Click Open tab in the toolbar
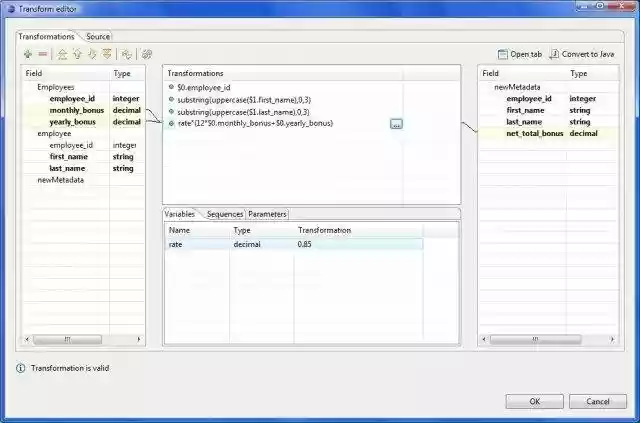640x423 pixels. (519, 54)
